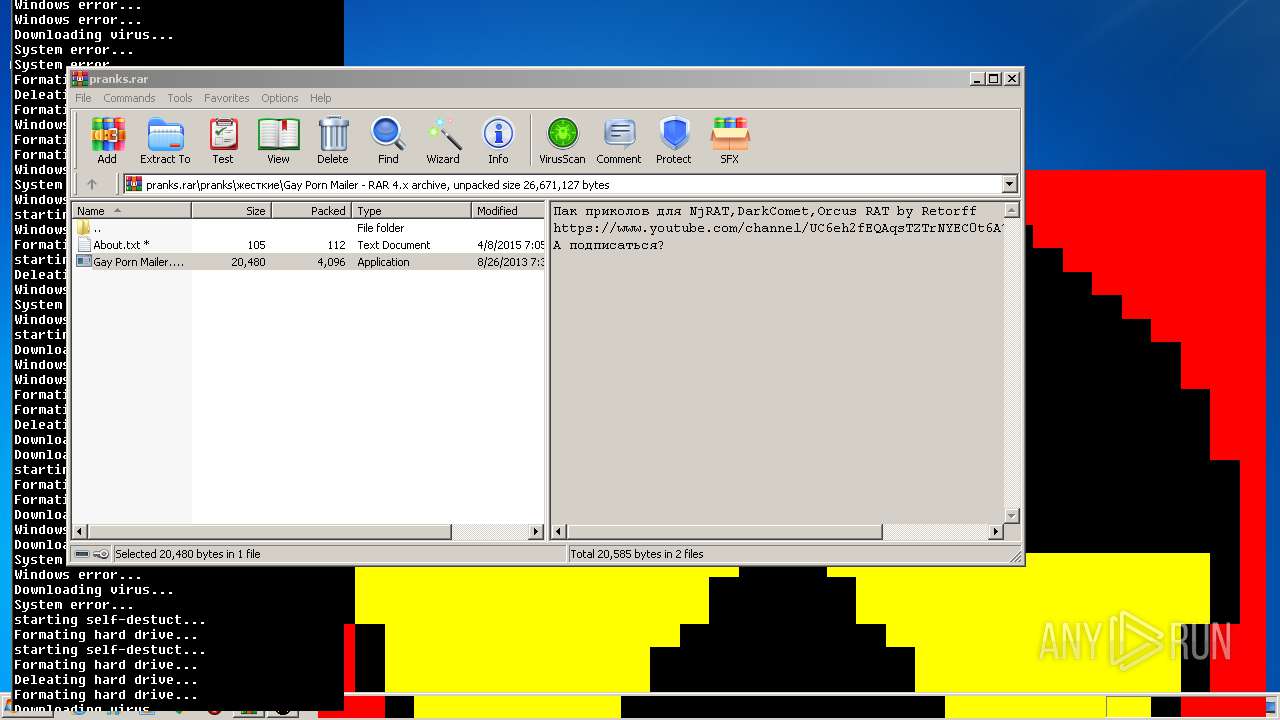Click the 'Text Document' type cell

click(394, 245)
